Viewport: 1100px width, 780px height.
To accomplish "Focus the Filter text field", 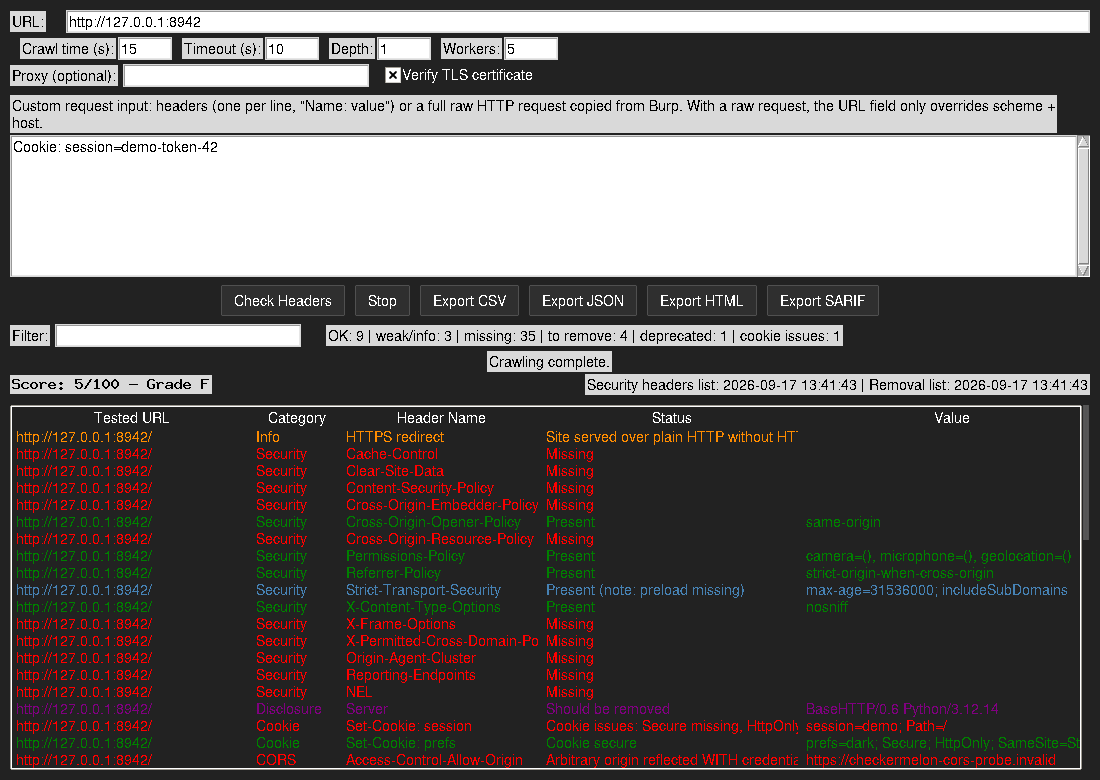I will click(x=178, y=336).
